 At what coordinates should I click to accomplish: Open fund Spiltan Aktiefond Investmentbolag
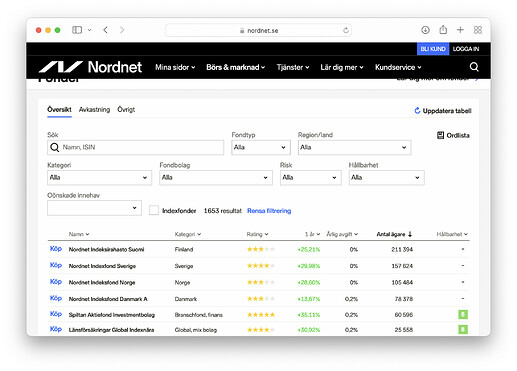pyautogui.click(x=112, y=315)
